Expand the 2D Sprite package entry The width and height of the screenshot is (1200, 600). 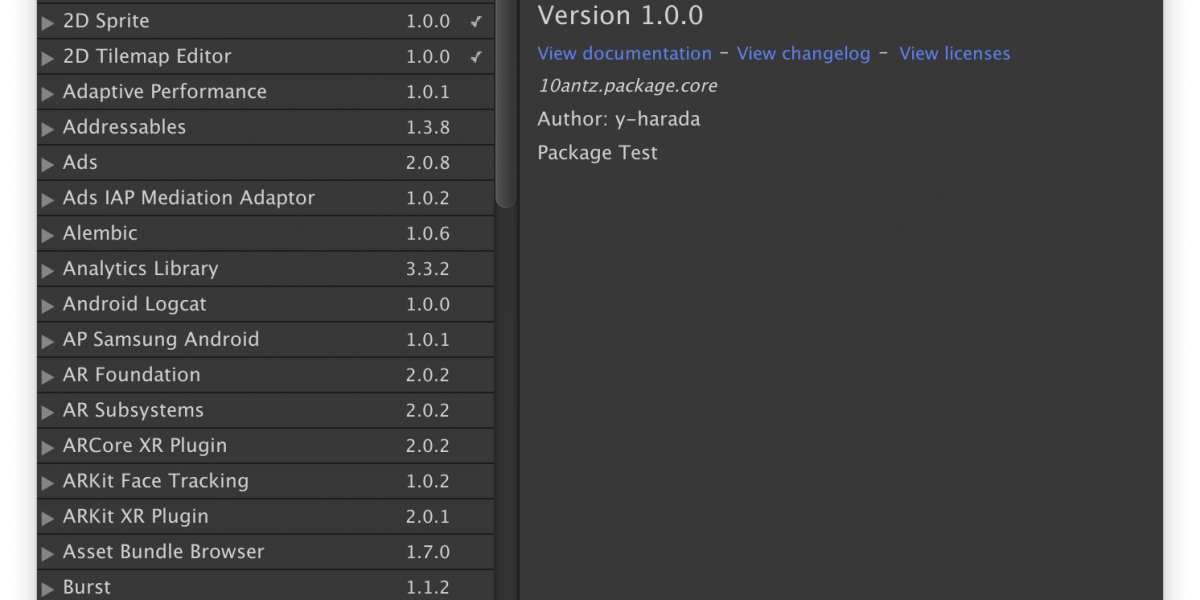click(47, 22)
